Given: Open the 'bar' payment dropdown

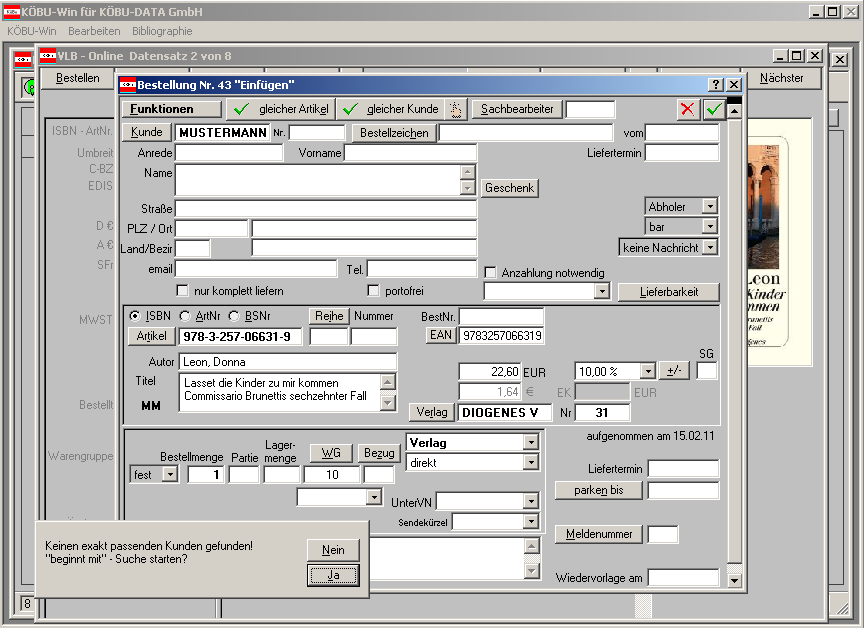Looking at the screenshot, I should click(710, 226).
